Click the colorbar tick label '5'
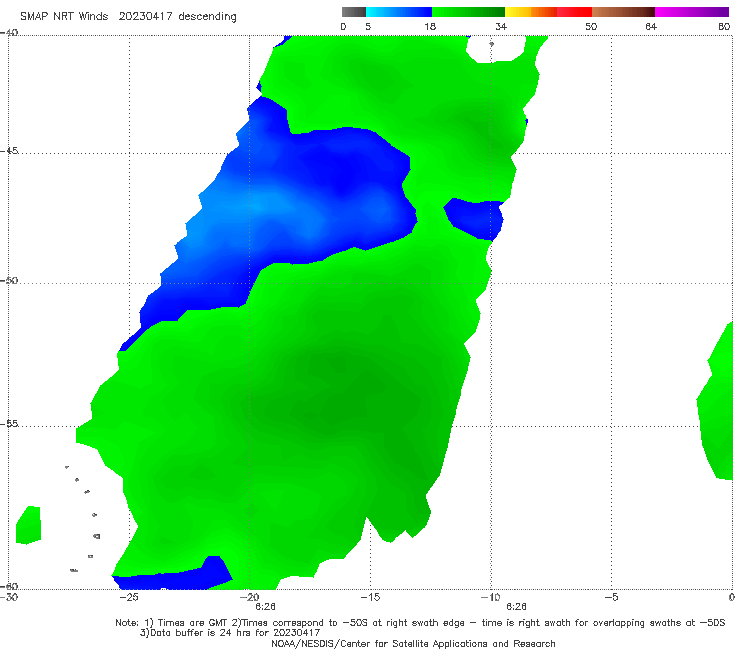This screenshot has height=650, width=740. [368, 26]
